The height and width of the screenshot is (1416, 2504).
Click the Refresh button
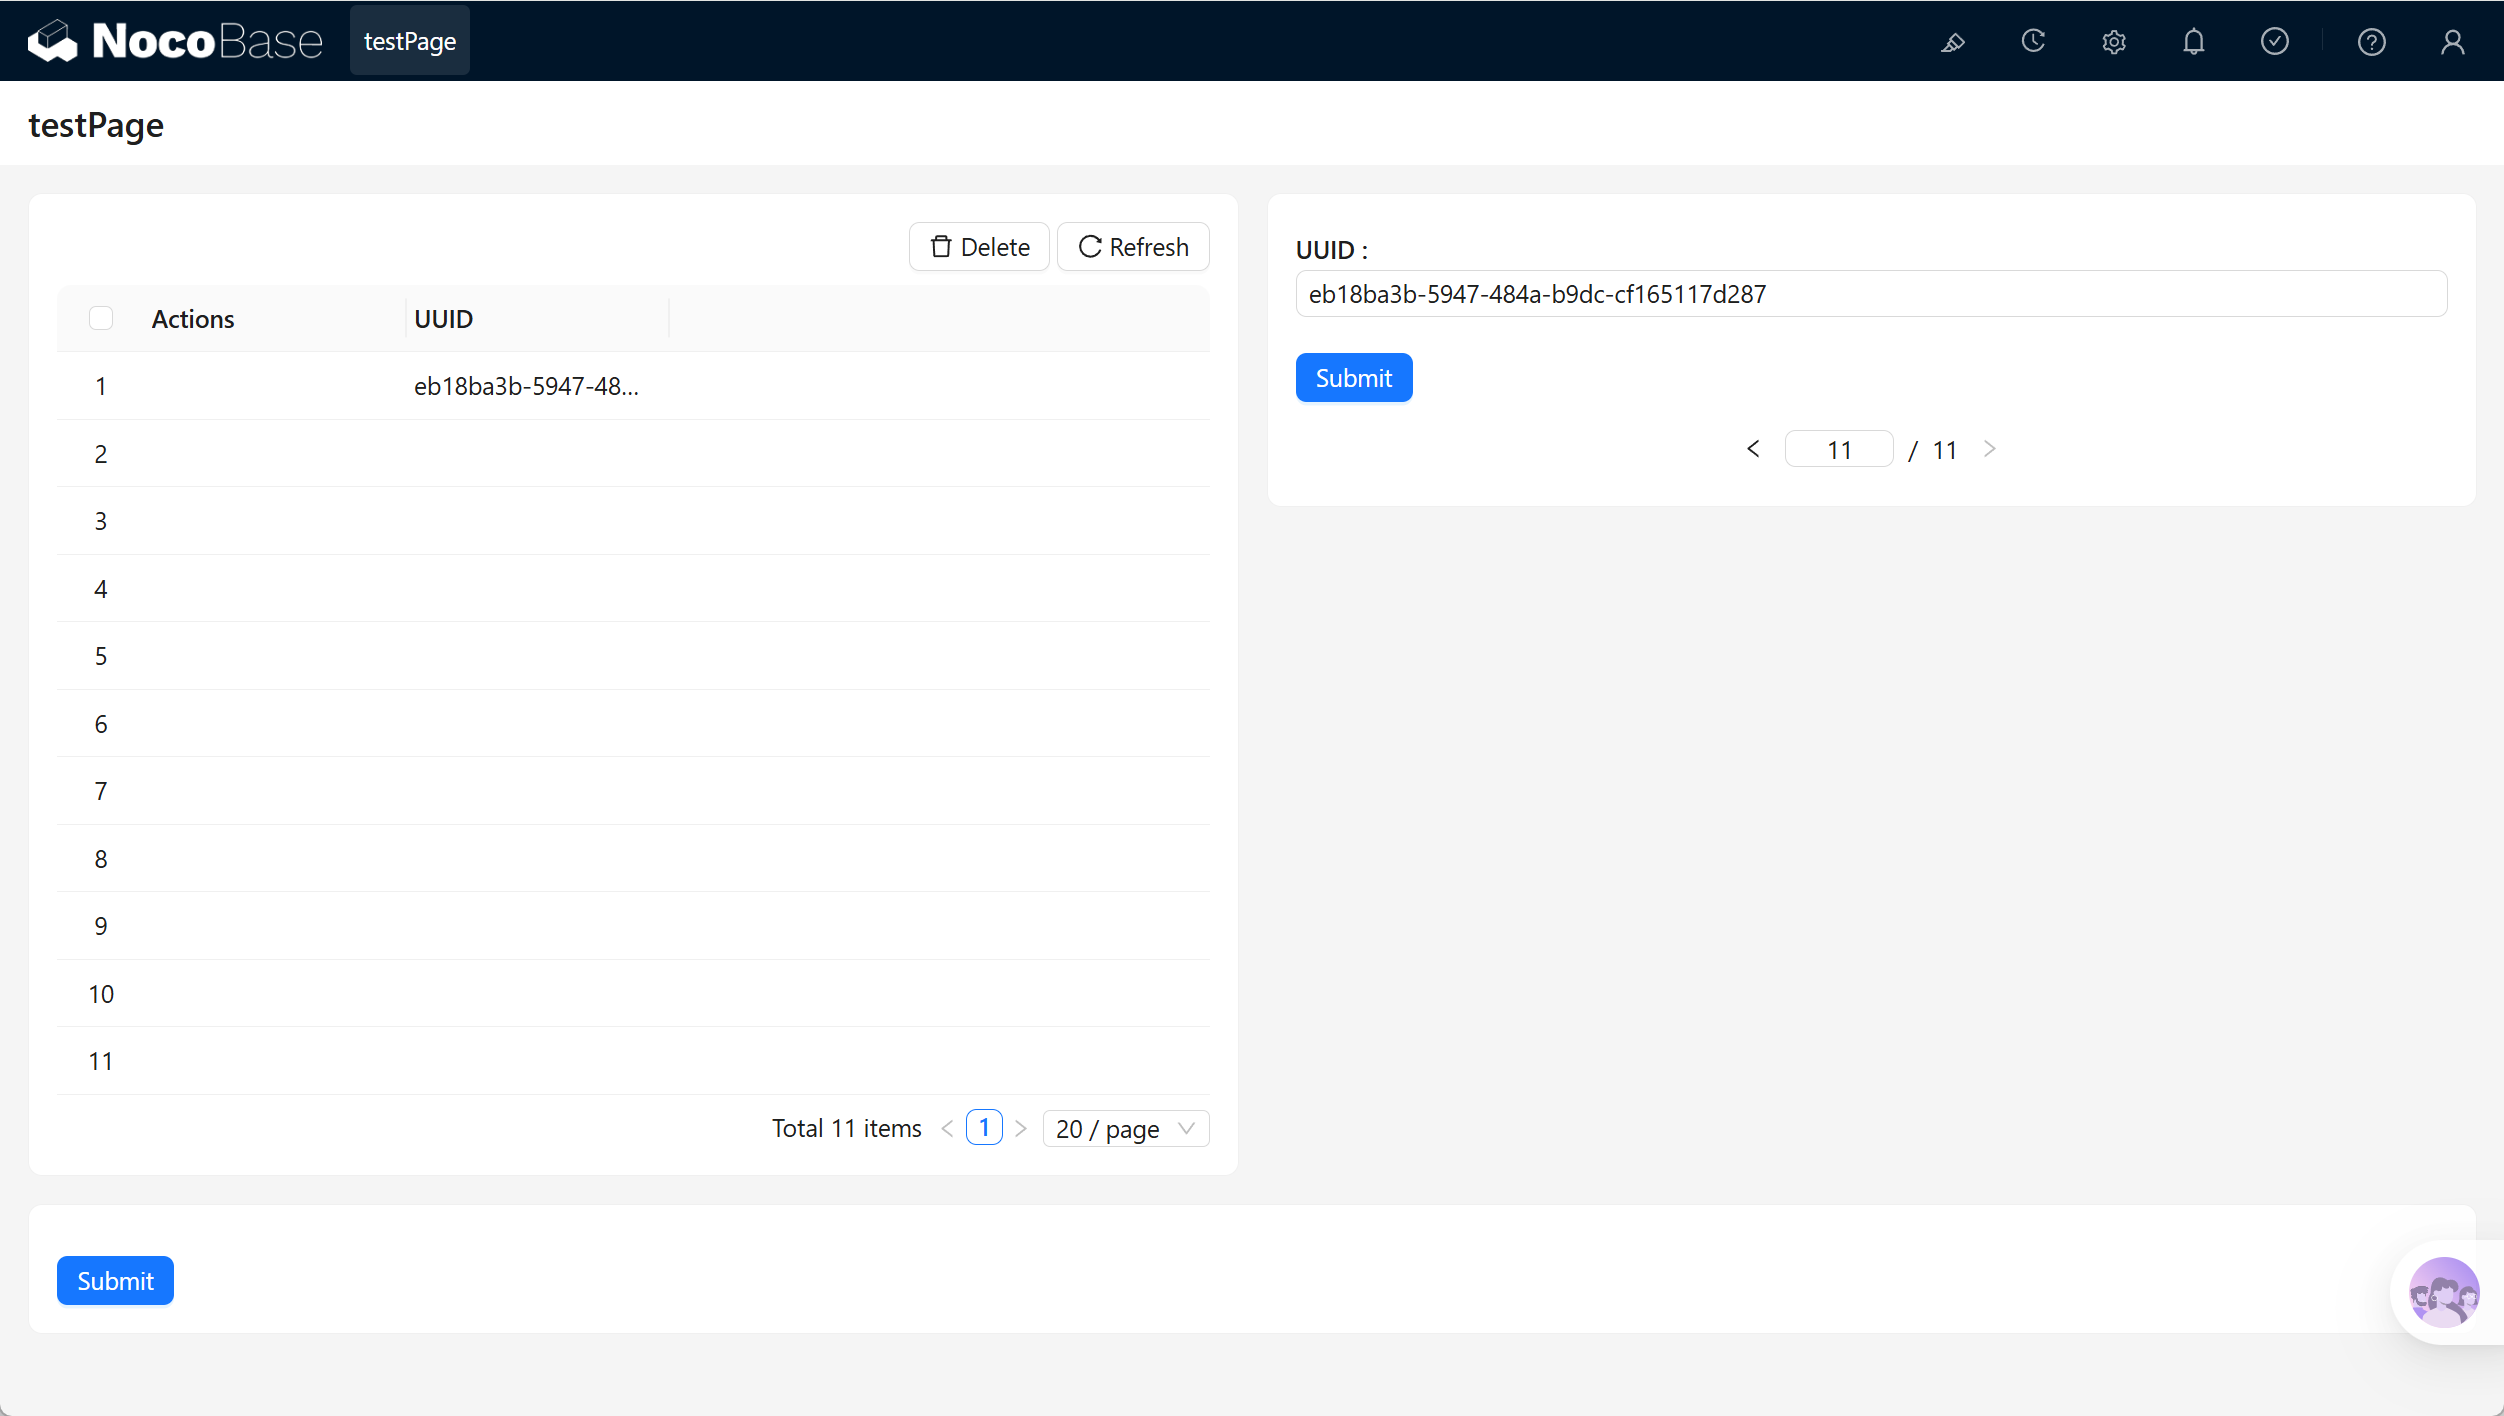(x=1133, y=247)
